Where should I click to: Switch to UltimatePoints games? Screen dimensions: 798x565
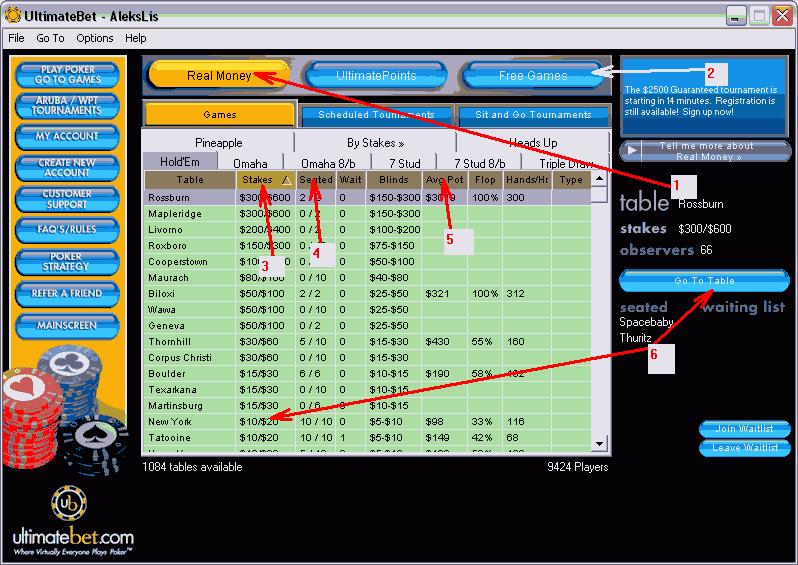point(376,76)
